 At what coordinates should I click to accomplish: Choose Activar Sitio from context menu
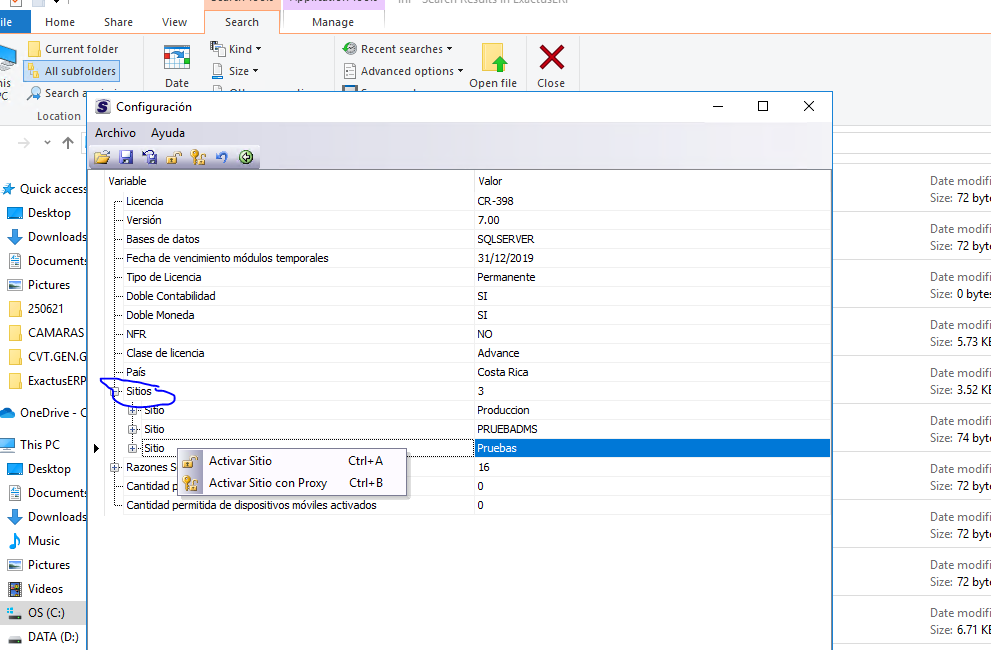pos(293,461)
